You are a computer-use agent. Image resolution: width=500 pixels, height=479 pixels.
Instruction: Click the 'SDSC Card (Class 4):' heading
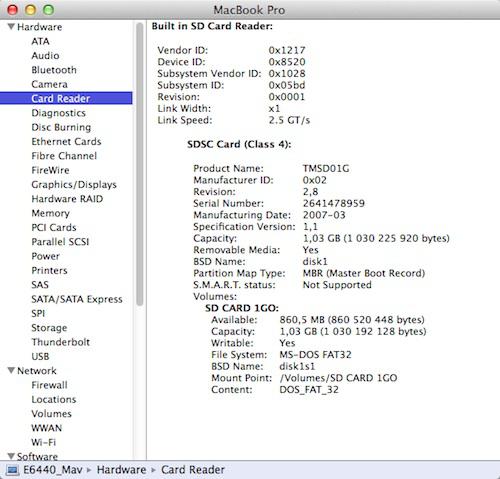[x=239, y=145]
